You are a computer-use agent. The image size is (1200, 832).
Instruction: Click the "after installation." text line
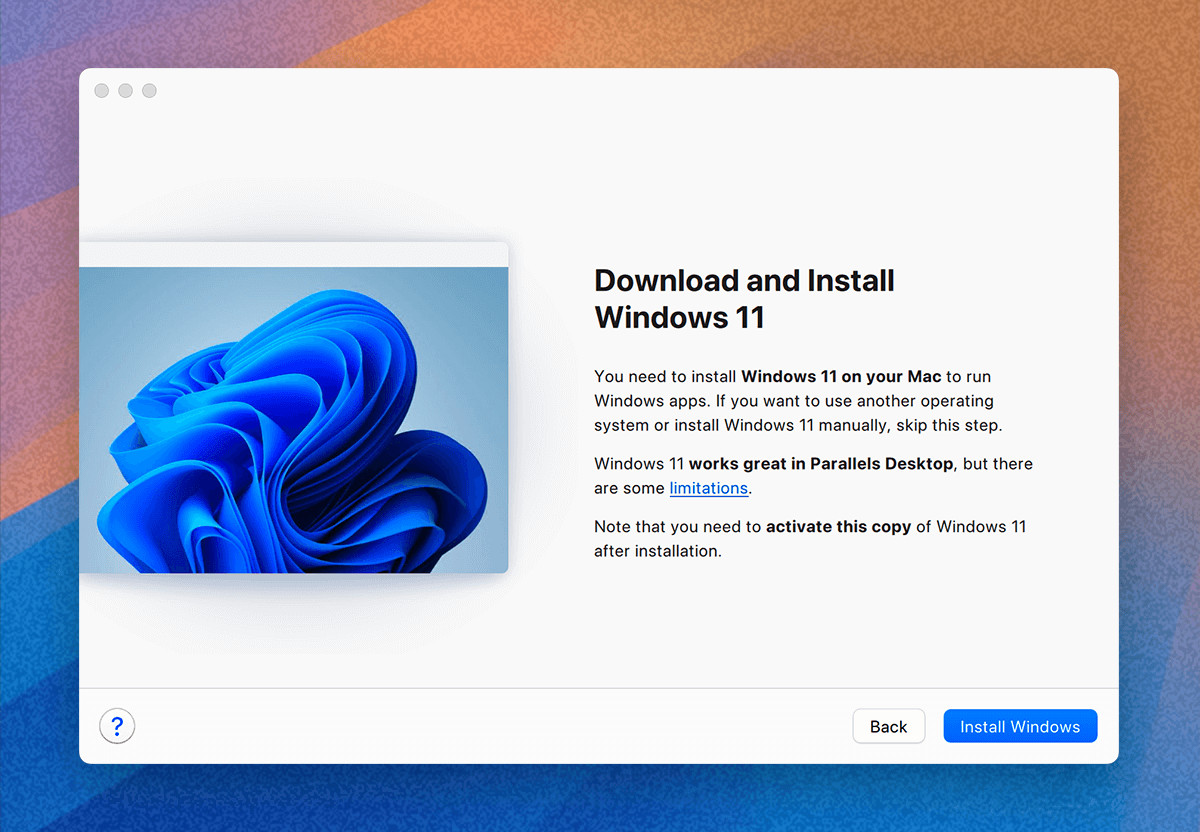tap(657, 551)
